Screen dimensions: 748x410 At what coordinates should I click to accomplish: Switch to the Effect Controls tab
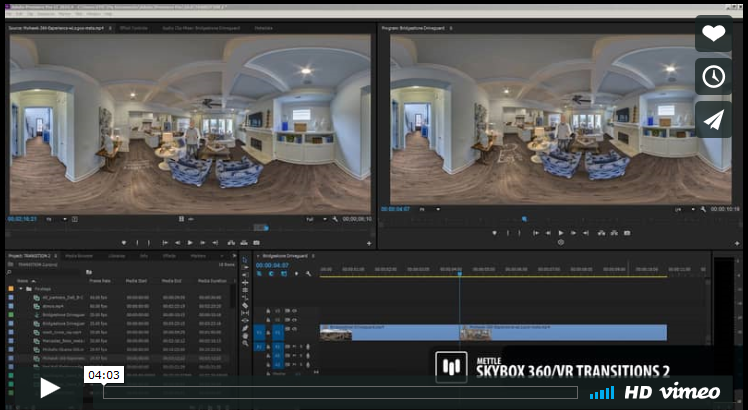(133, 28)
